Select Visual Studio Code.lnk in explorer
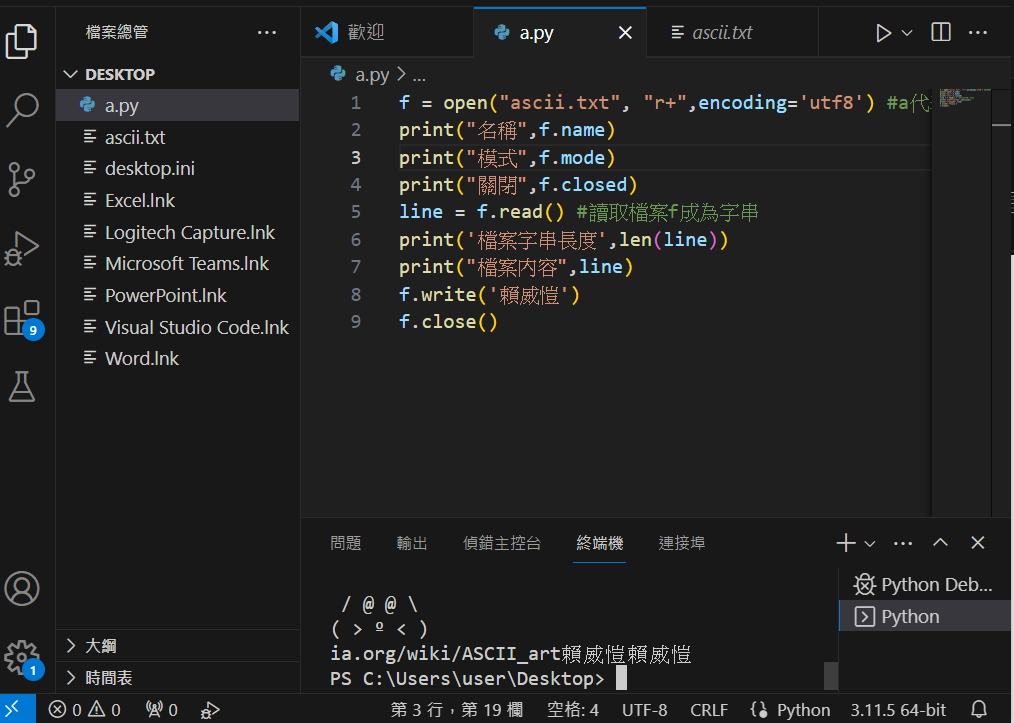 click(x=178, y=327)
